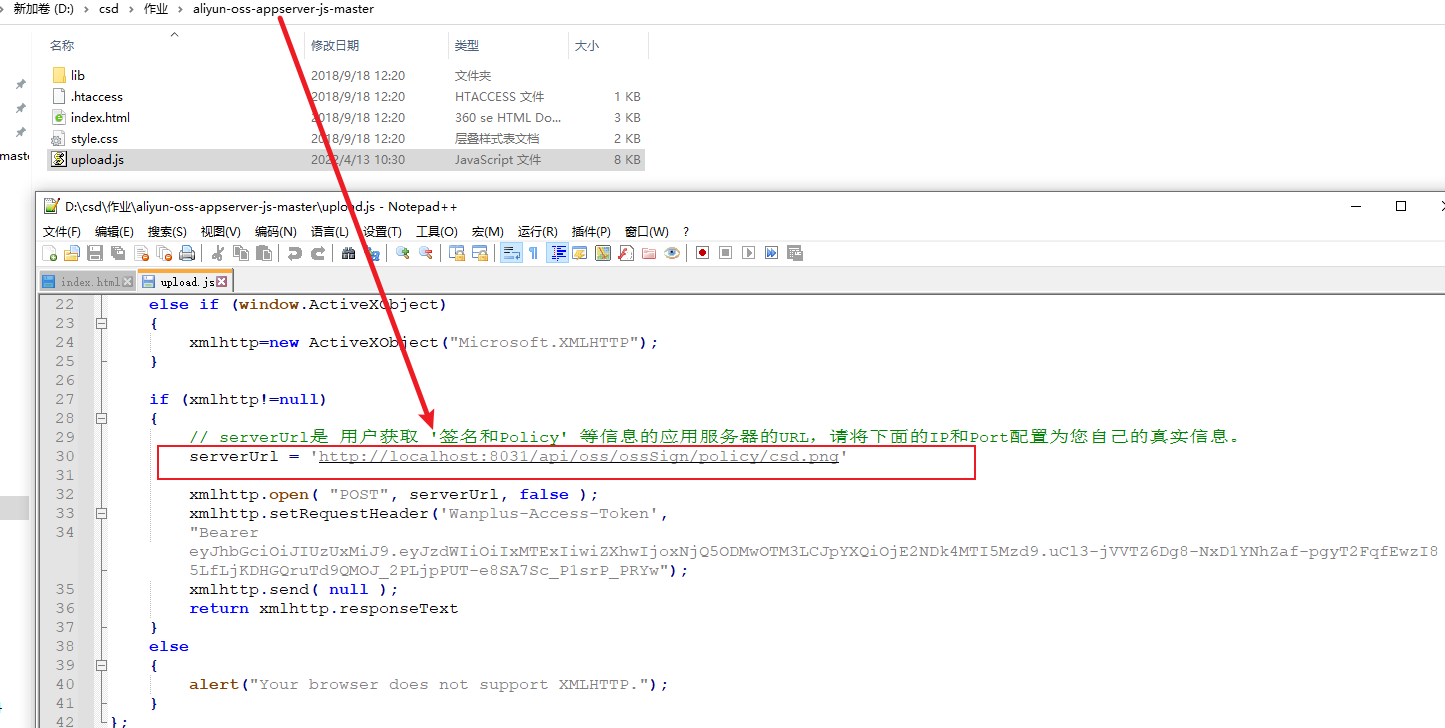
Task: Sort Explorer files by 名称 column header
Action: [62, 45]
